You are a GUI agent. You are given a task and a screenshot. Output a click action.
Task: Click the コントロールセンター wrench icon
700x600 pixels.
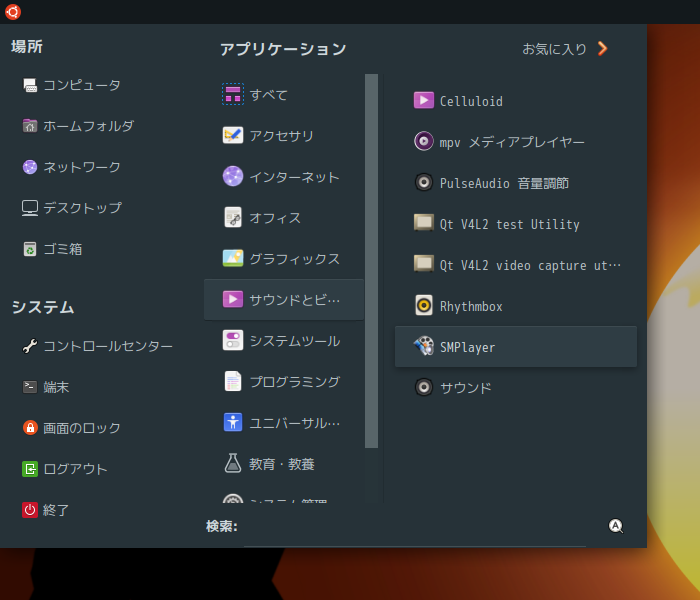click(30, 346)
